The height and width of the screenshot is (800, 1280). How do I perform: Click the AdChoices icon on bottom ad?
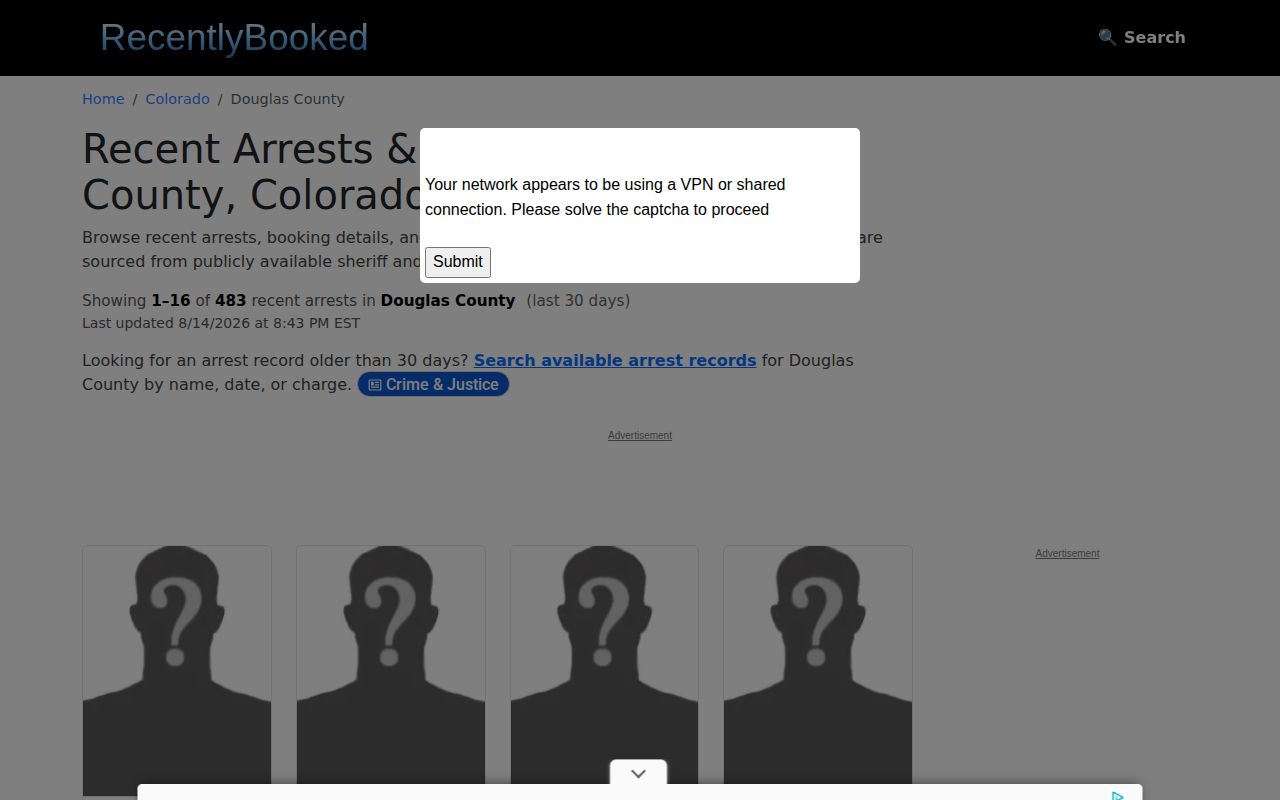coord(1118,795)
